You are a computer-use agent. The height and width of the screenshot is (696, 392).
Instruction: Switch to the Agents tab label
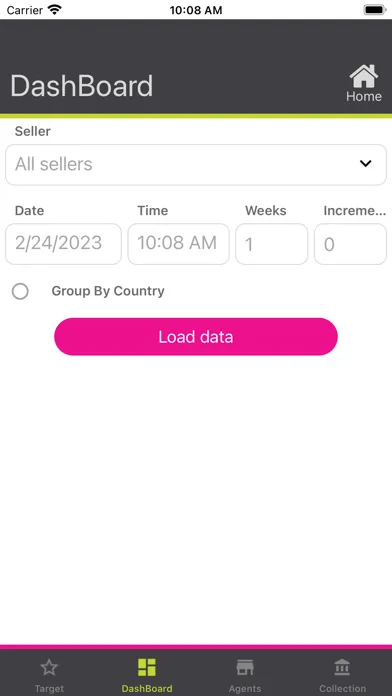coord(245,688)
